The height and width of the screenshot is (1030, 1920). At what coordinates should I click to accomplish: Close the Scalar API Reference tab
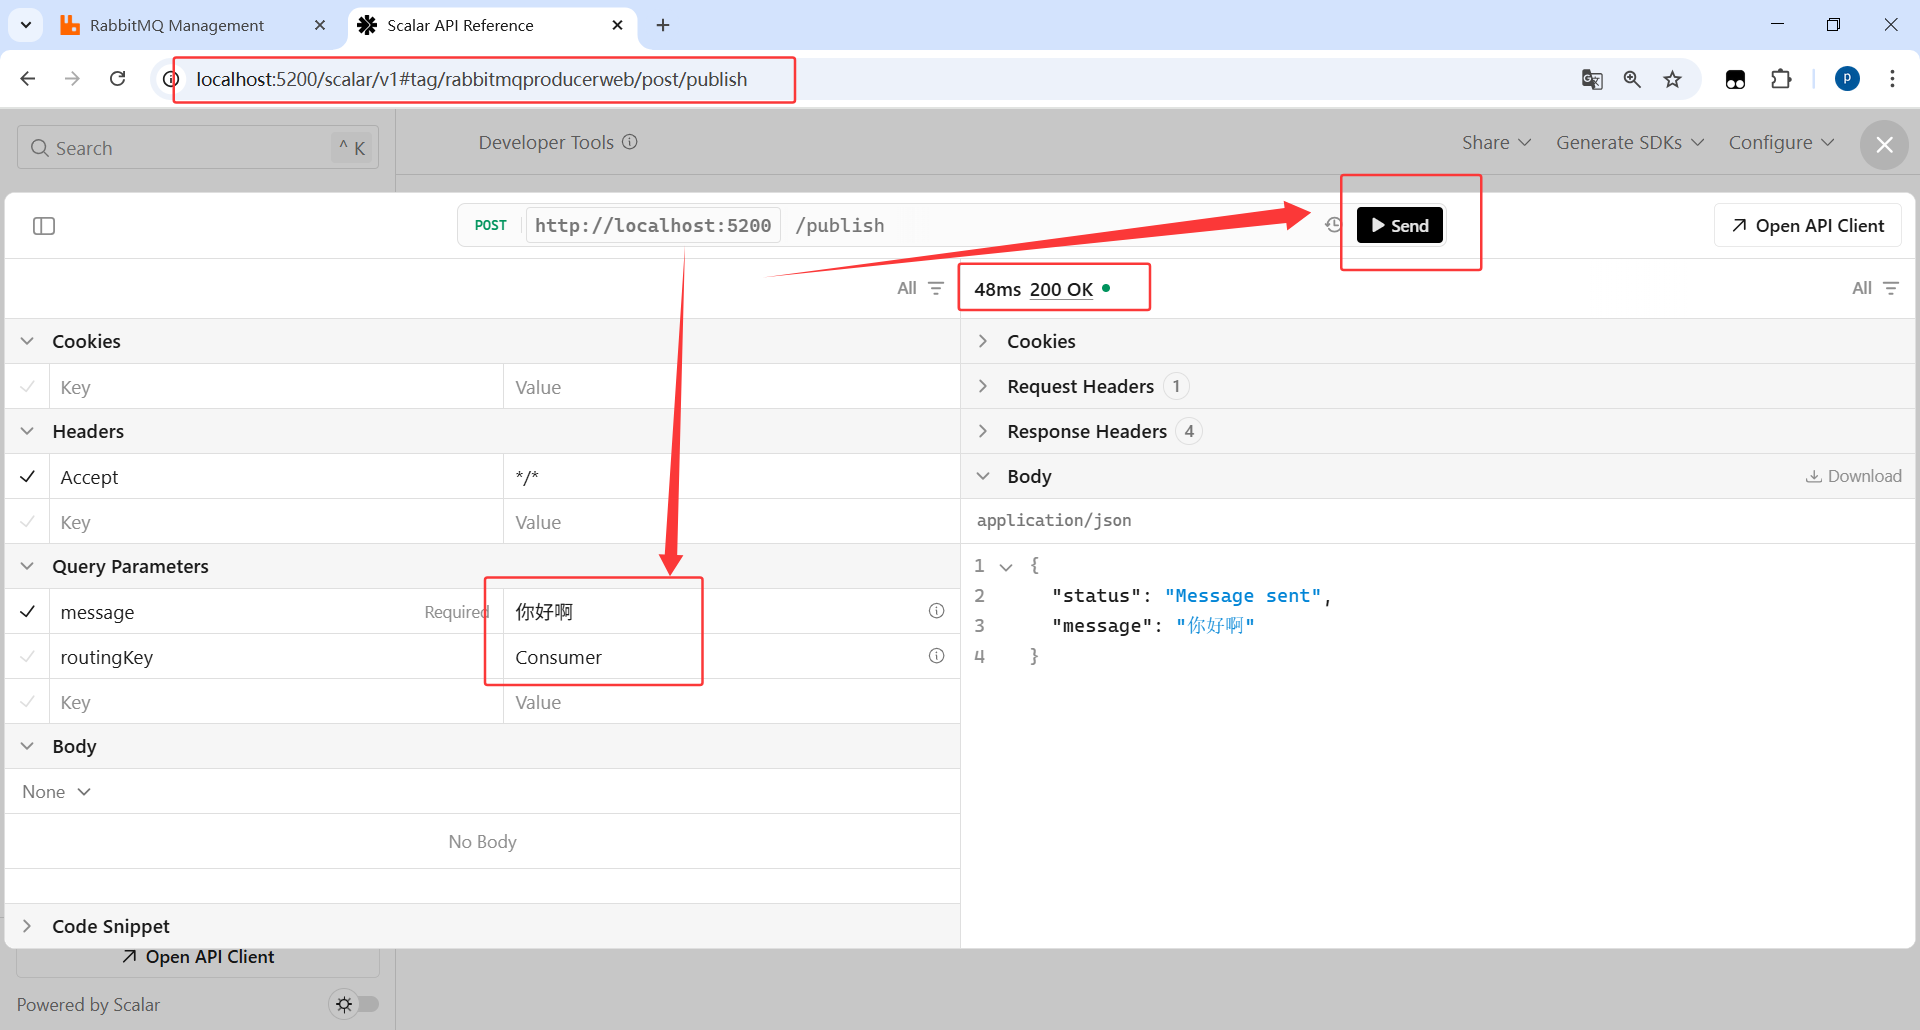pyautogui.click(x=617, y=25)
